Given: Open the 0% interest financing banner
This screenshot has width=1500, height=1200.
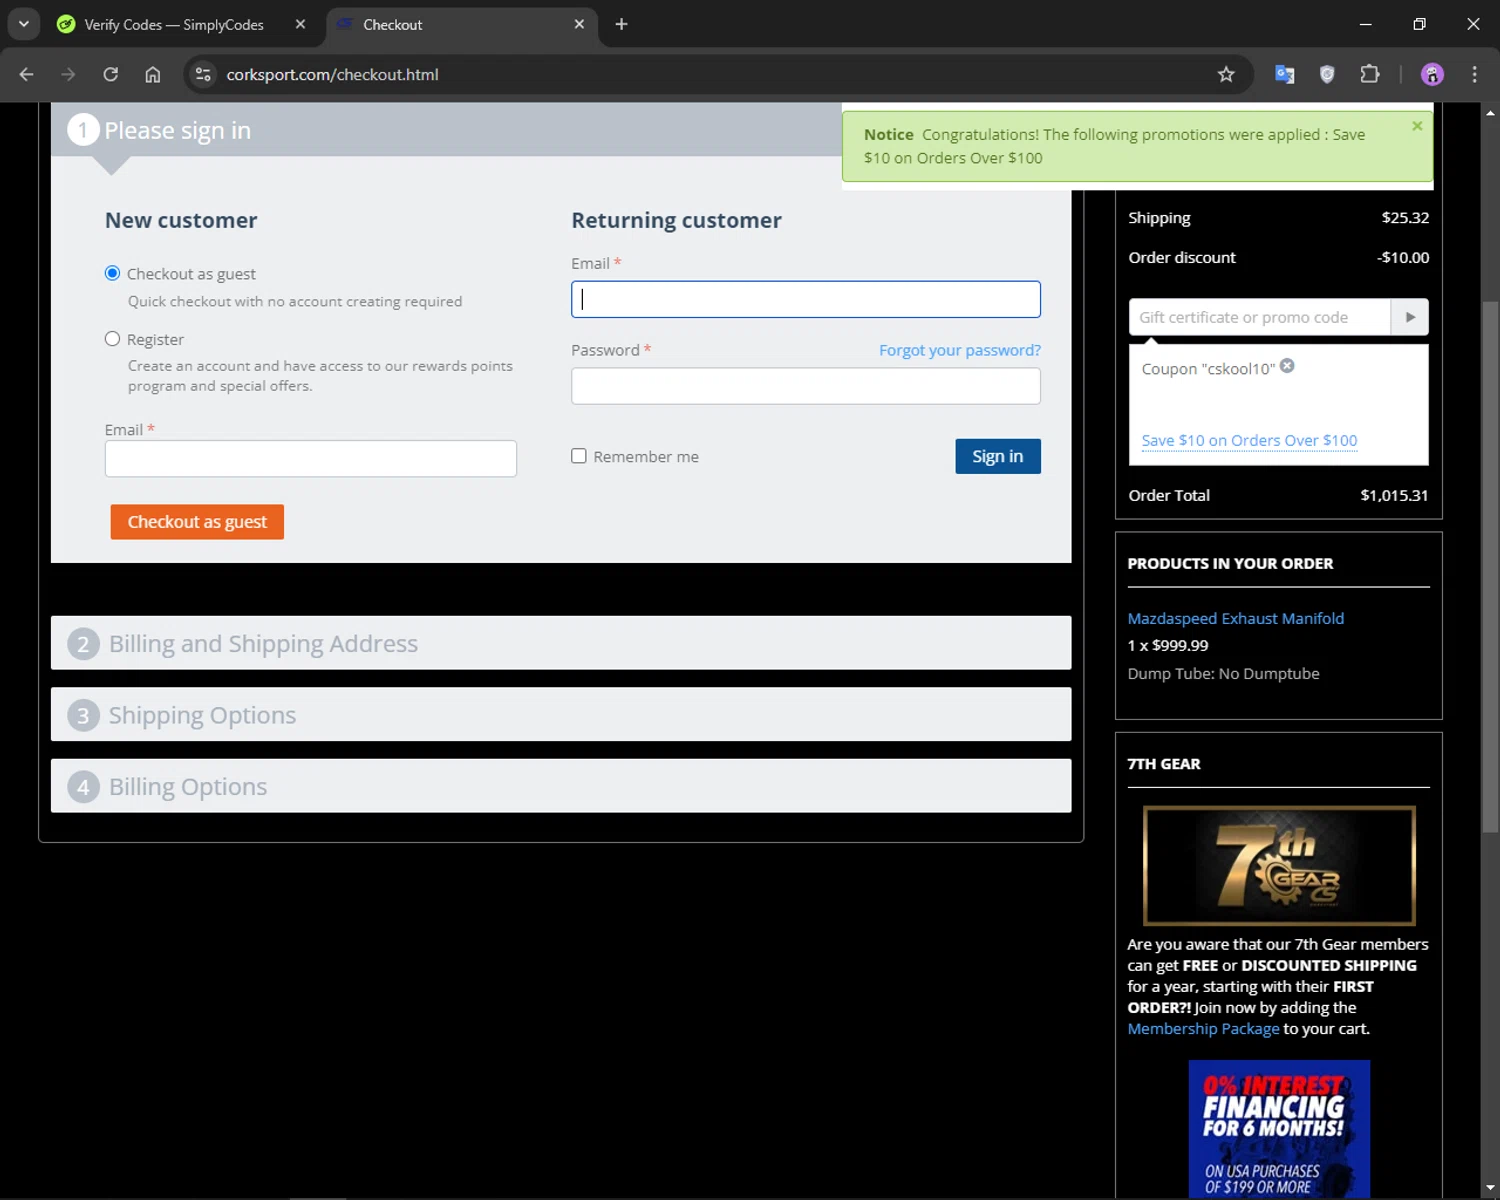Looking at the screenshot, I should coord(1279,1128).
